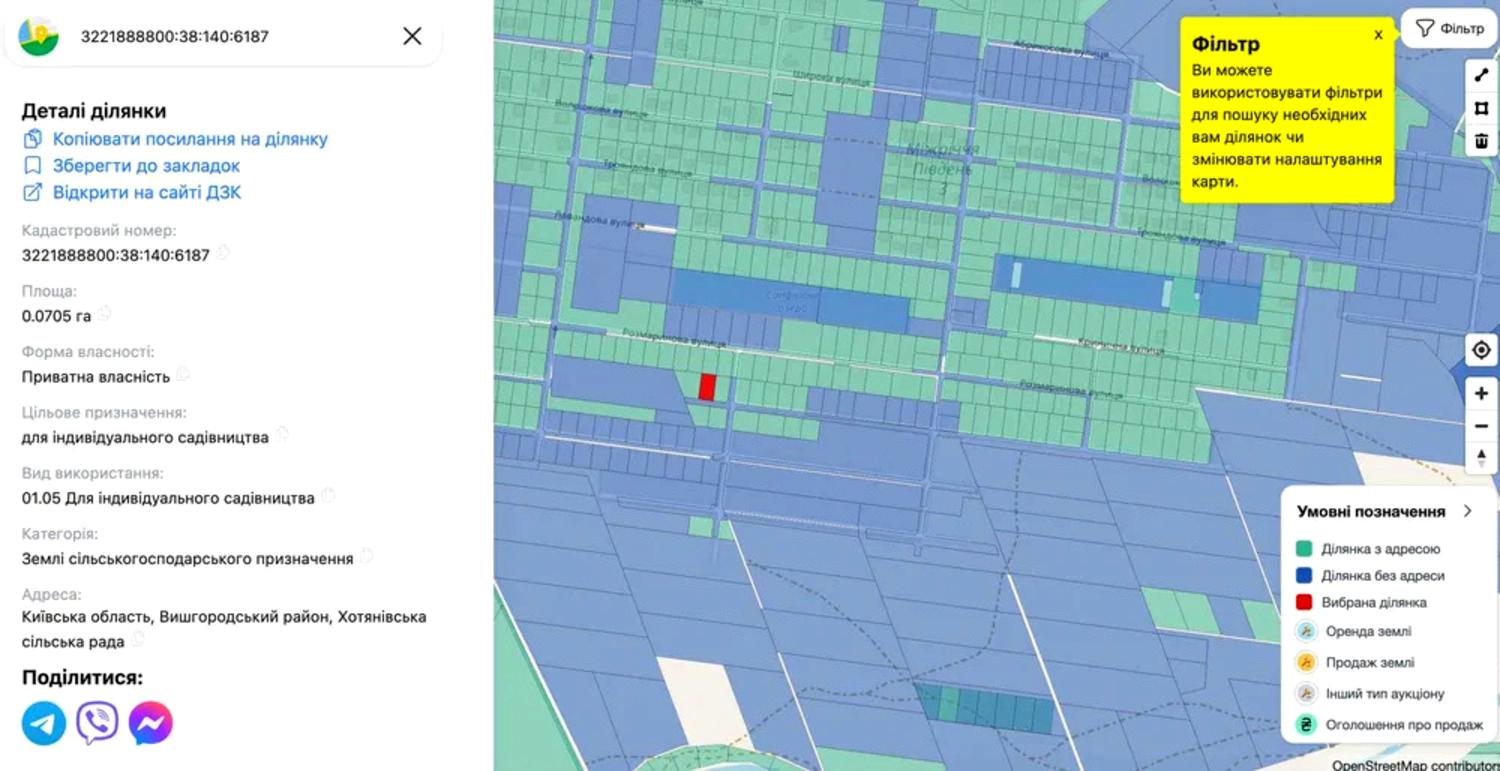Click the green 'Ділянка з адресою' legend swatch
Screen dimensions: 1500x771
pyautogui.click(x=1304, y=549)
